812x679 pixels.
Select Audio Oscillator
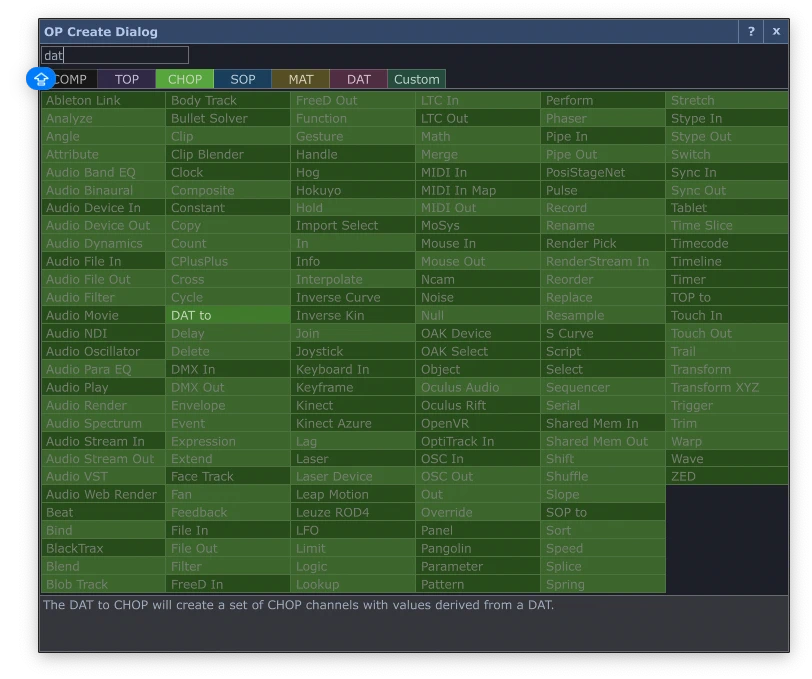pyautogui.click(x=103, y=351)
